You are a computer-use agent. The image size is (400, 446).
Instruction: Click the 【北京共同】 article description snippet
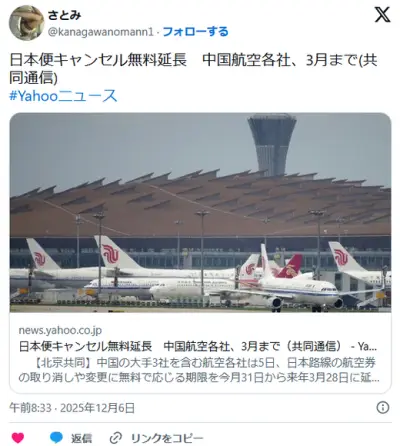pos(199,370)
